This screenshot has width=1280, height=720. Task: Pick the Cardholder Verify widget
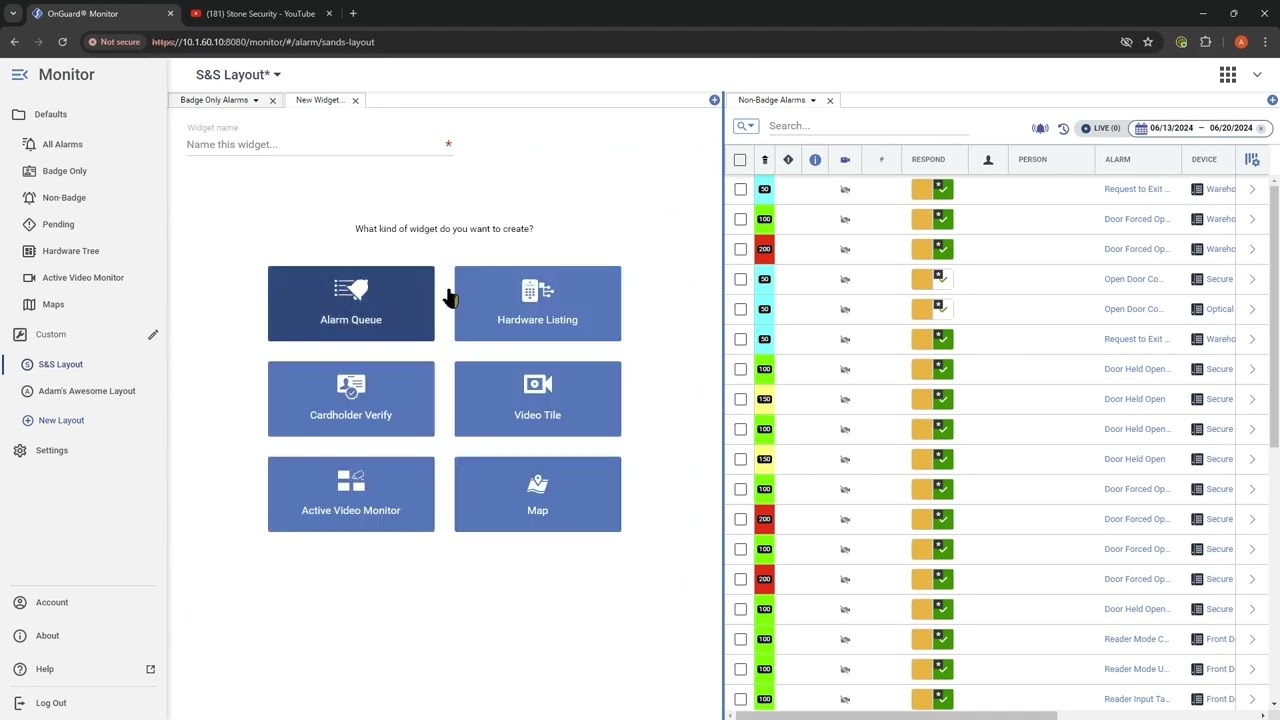[351, 399]
